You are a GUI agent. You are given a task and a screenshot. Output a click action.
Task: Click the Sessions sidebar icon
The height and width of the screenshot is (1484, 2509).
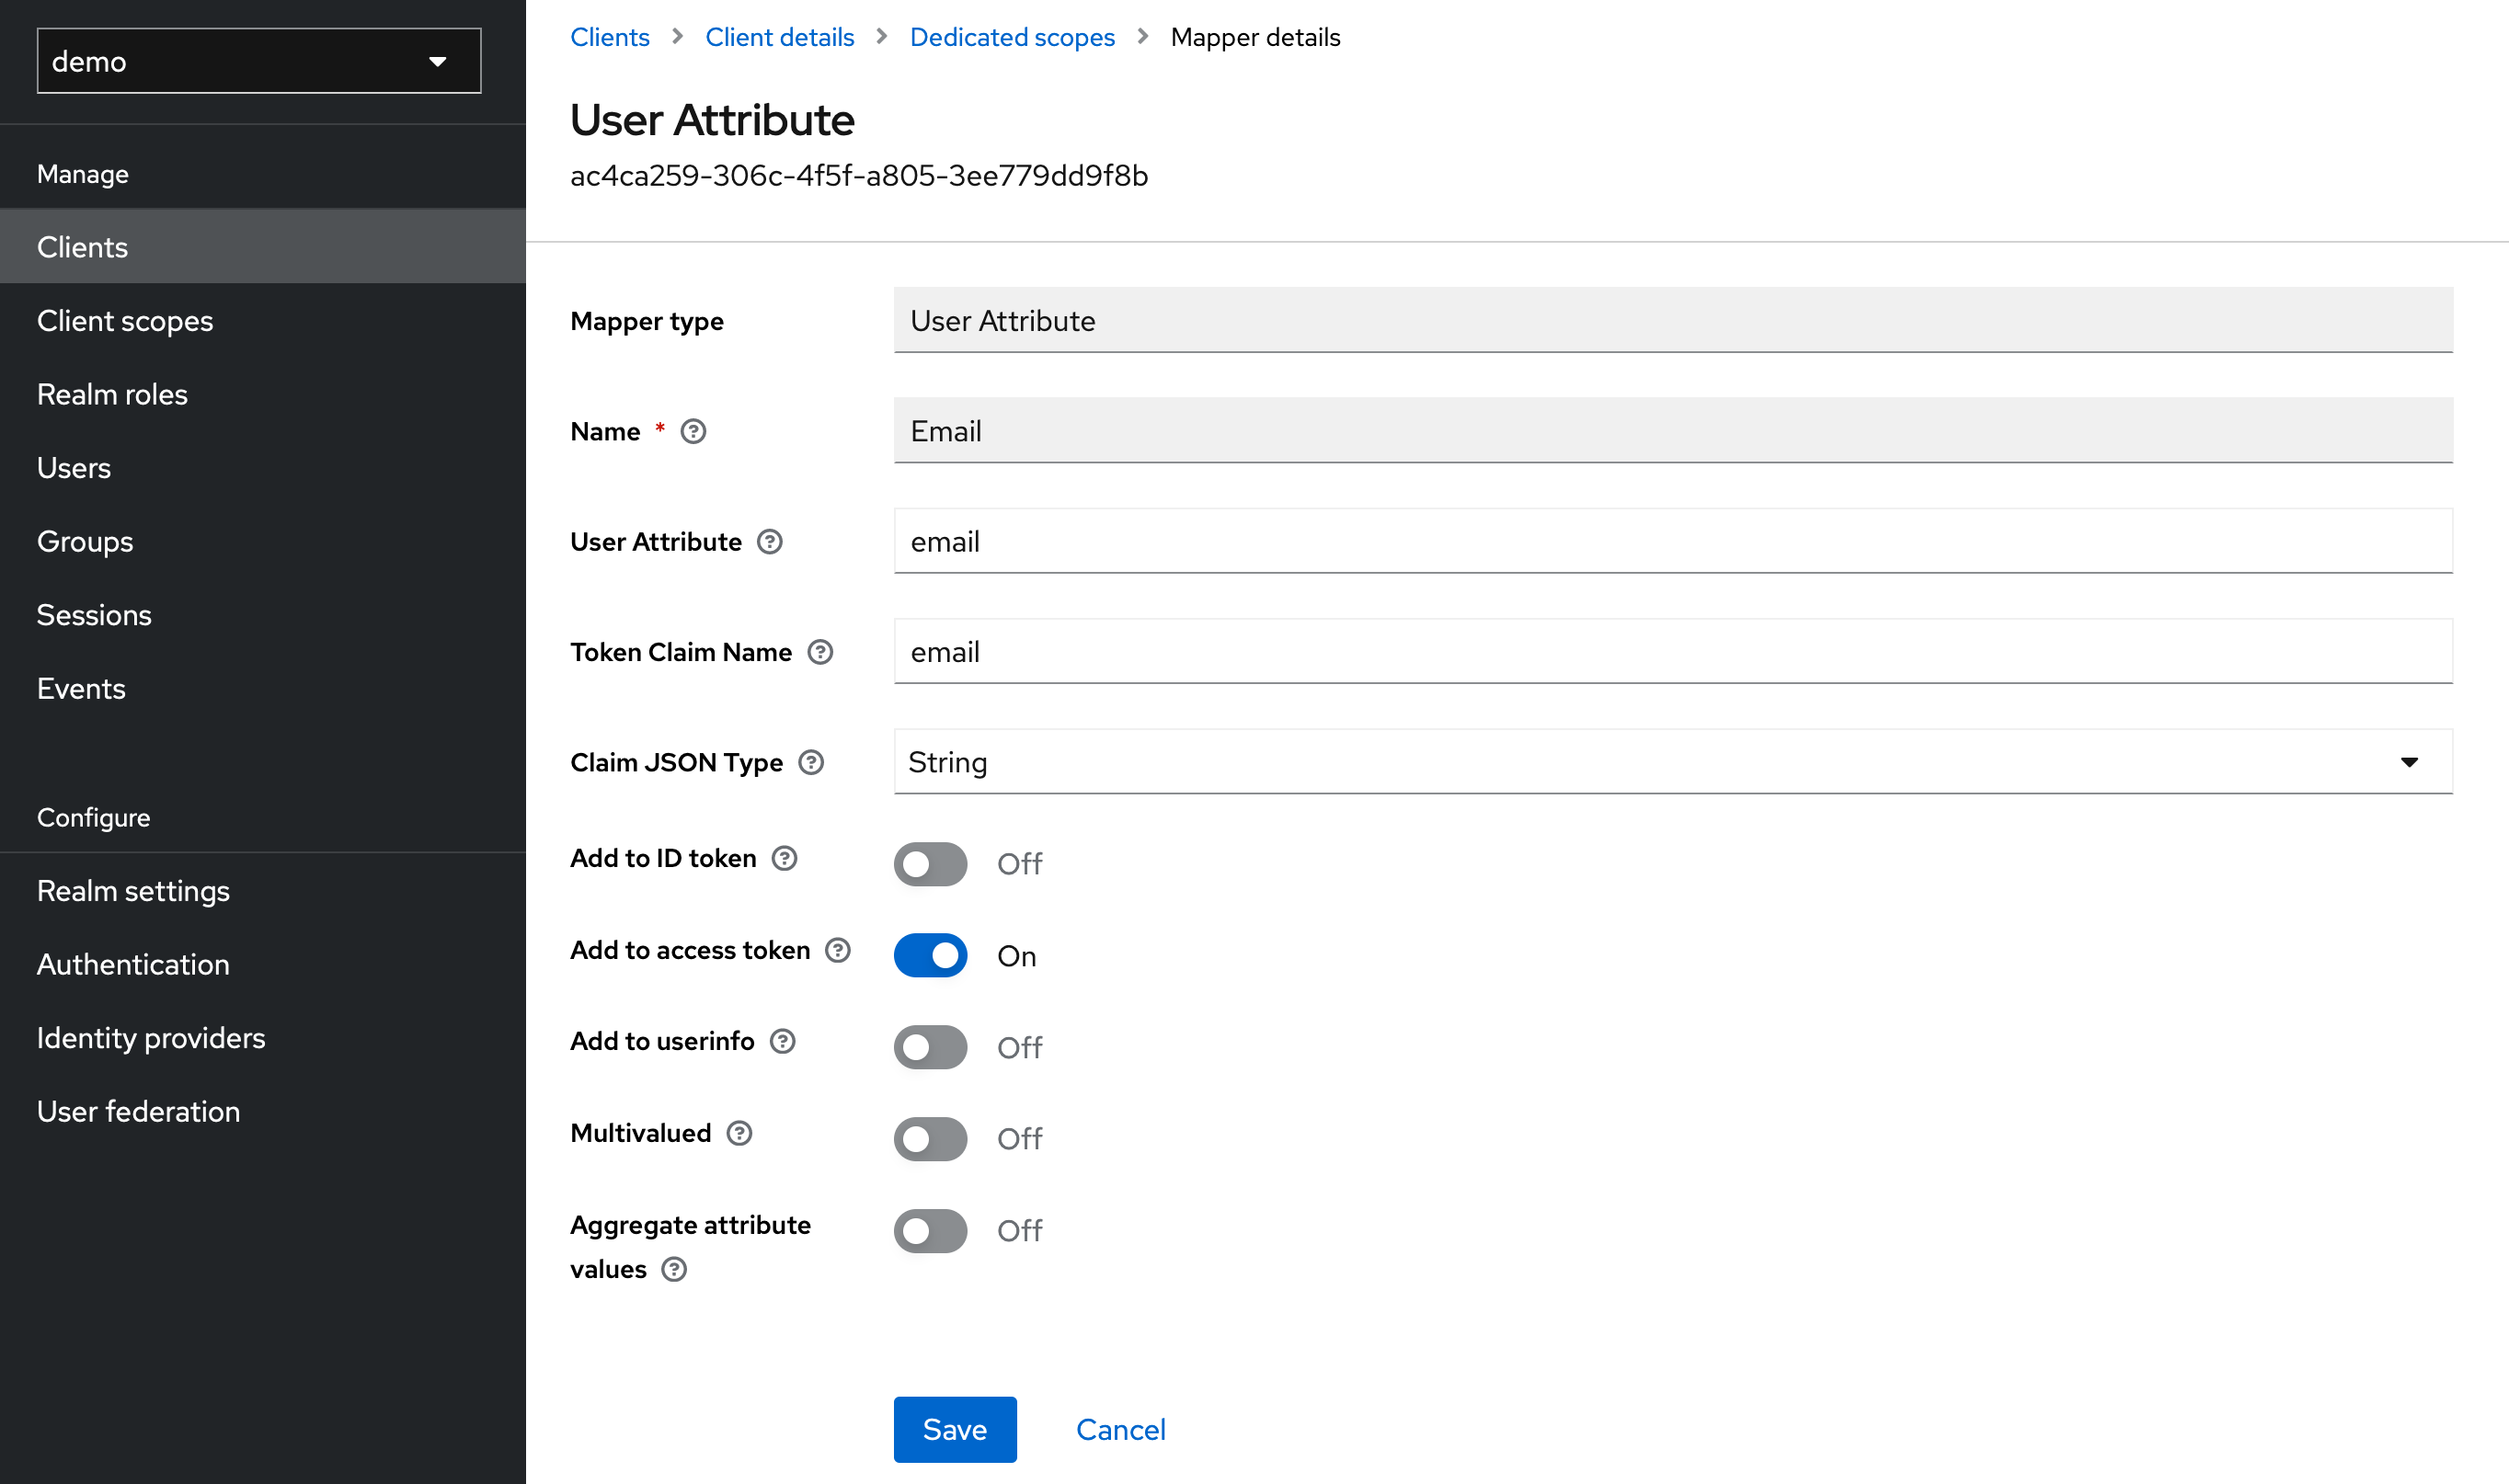coord(94,615)
